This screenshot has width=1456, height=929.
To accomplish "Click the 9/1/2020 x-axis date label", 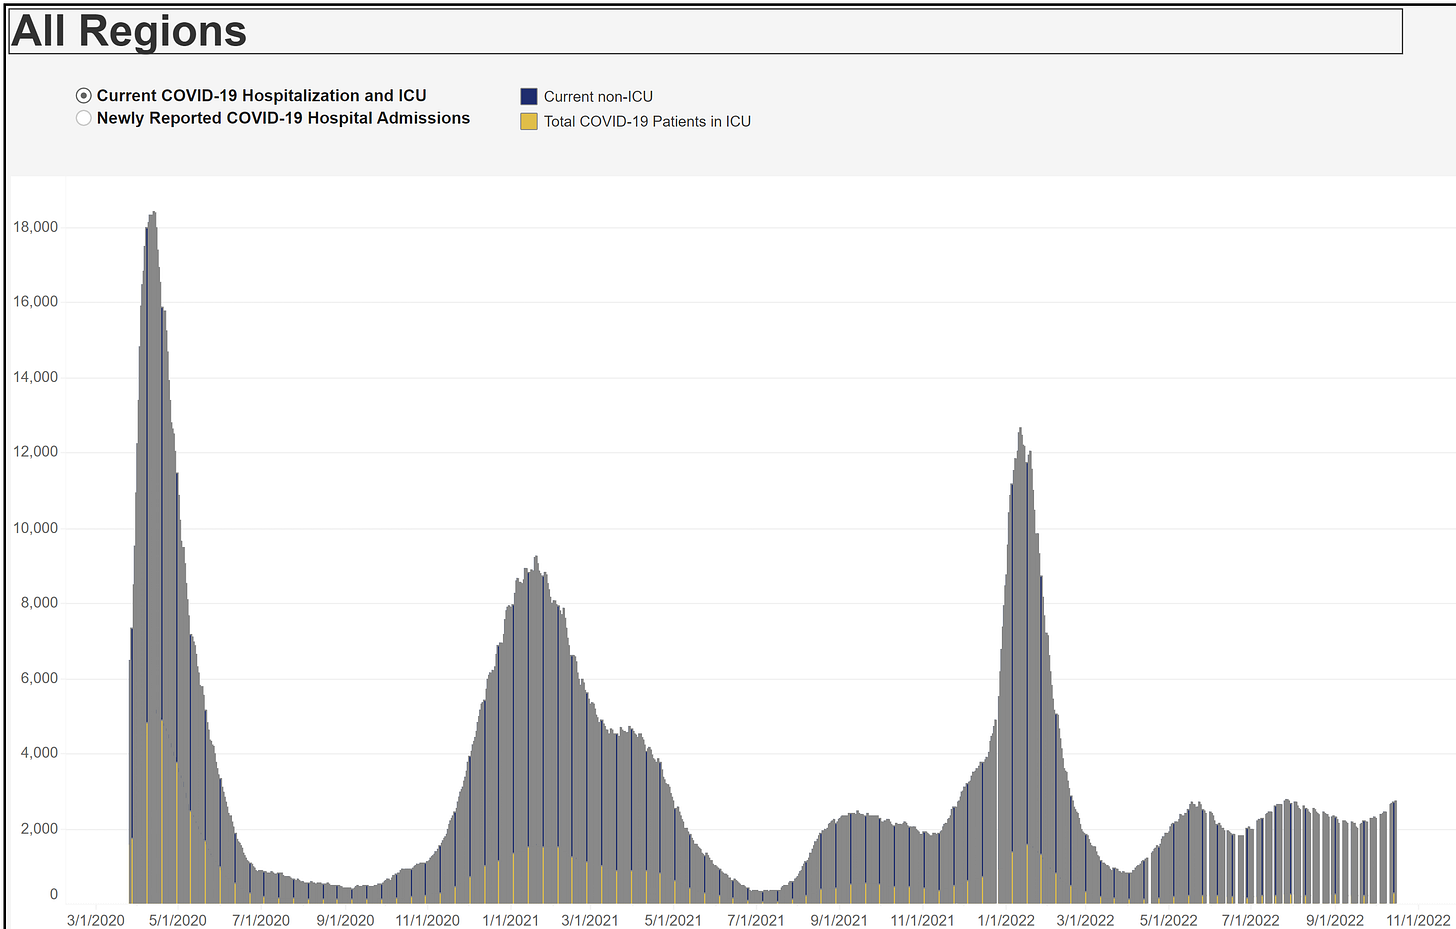I will (x=345, y=920).
